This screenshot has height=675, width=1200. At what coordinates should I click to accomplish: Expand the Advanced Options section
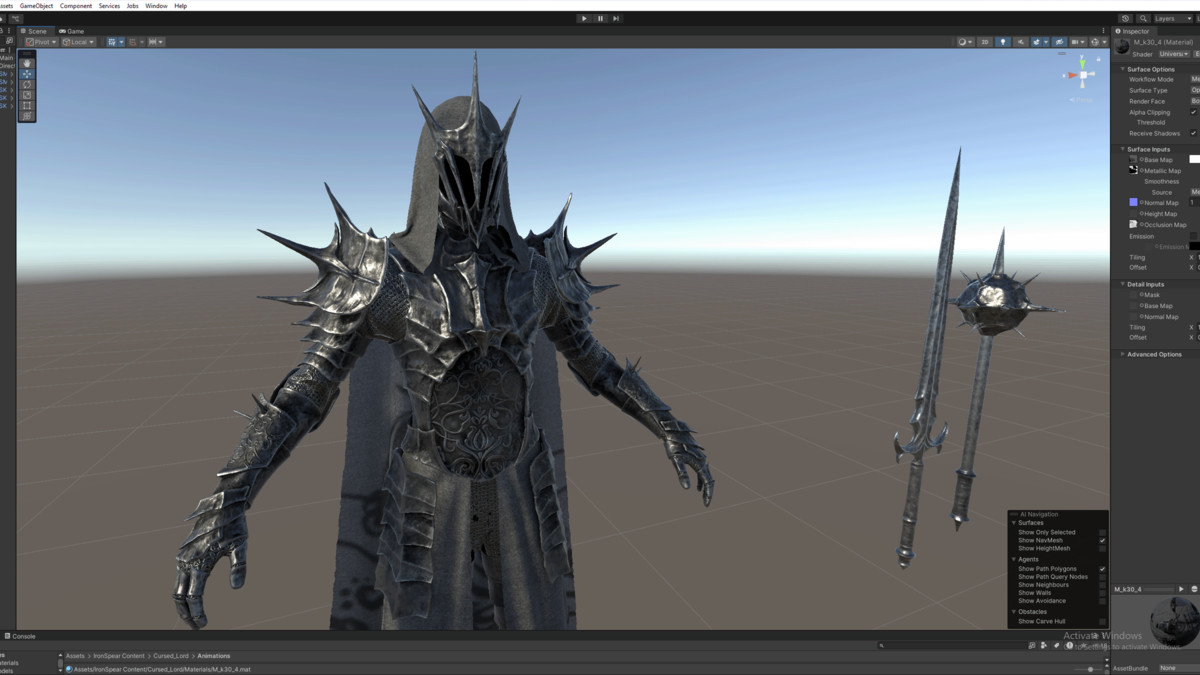click(1123, 354)
